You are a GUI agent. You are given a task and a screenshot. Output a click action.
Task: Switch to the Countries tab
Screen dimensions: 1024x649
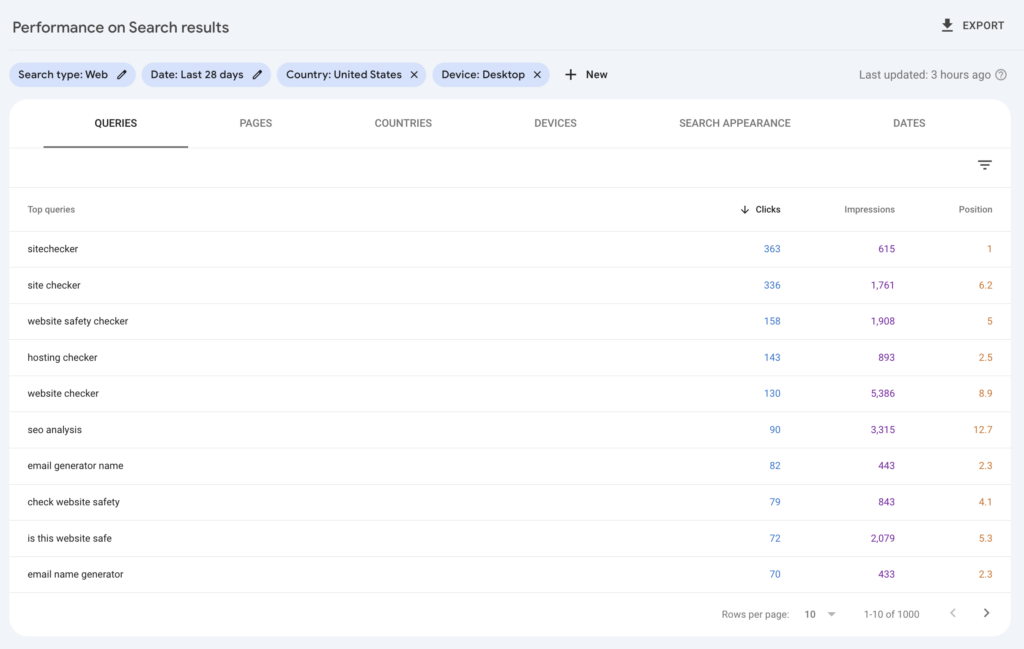coord(403,123)
